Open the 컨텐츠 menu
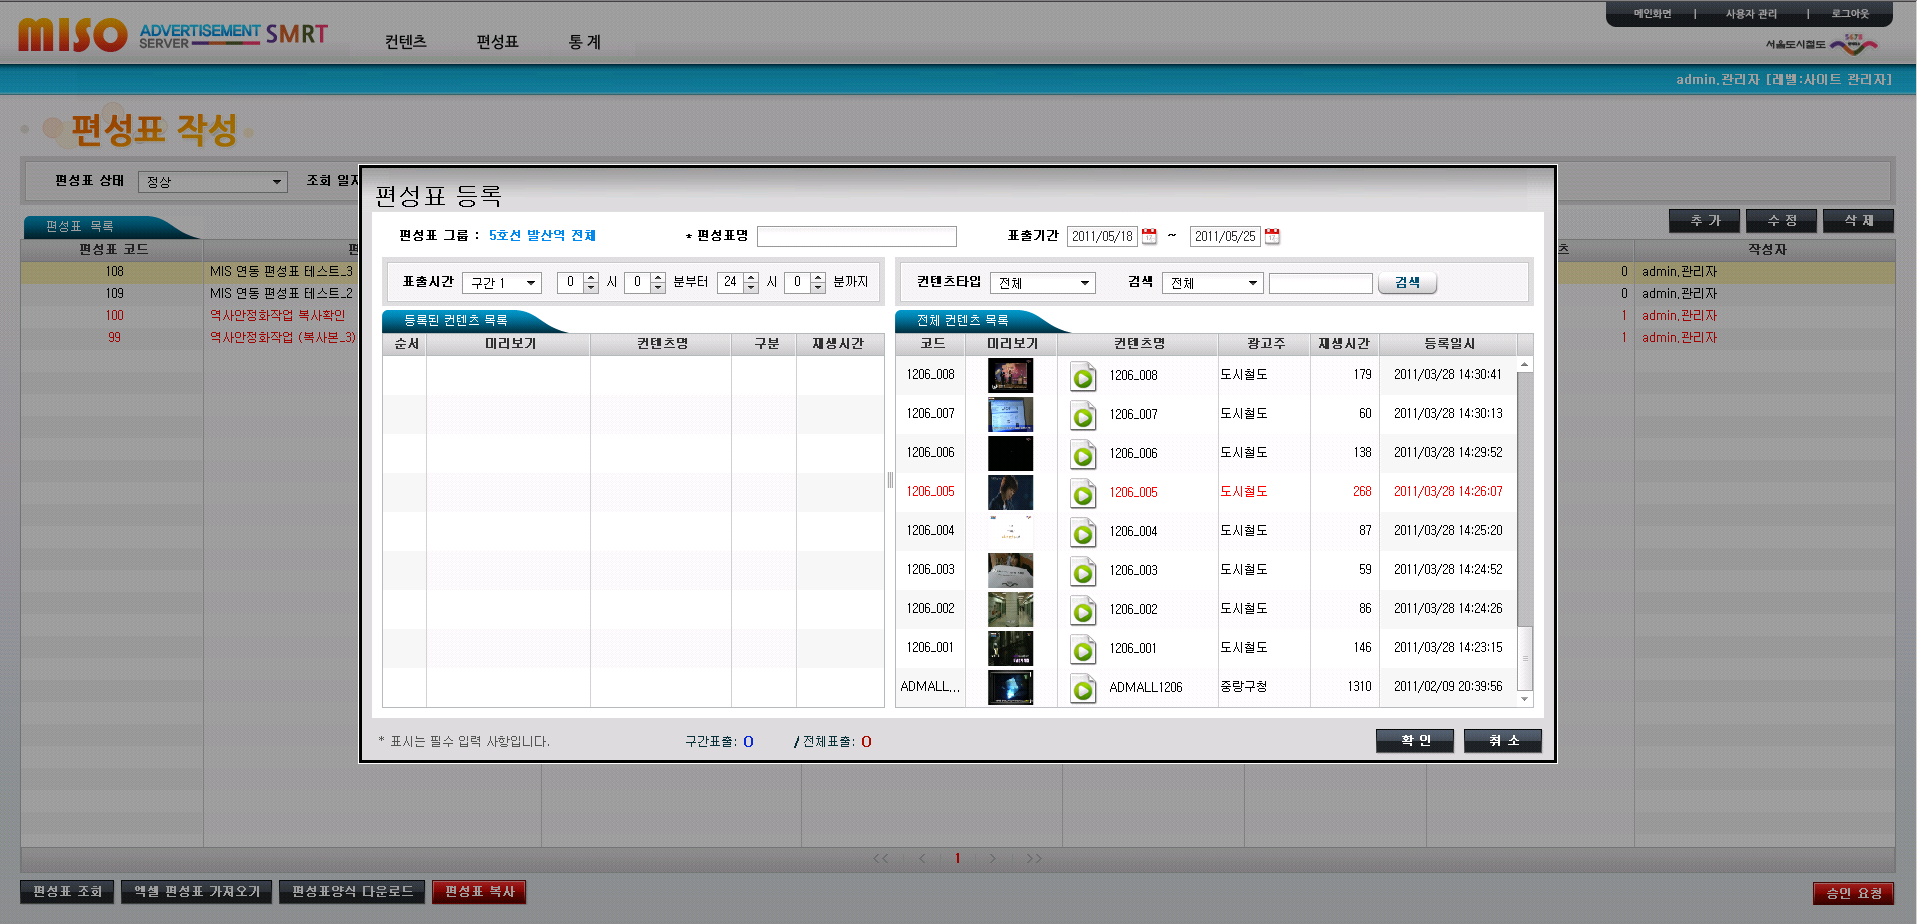Viewport: 1917px width, 924px height. [x=405, y=42]
